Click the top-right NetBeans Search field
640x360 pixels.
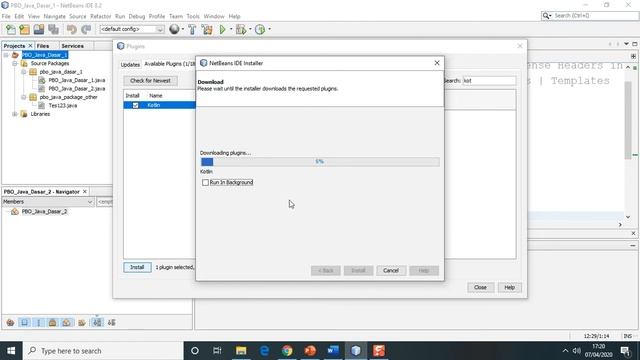click(590, 16)
